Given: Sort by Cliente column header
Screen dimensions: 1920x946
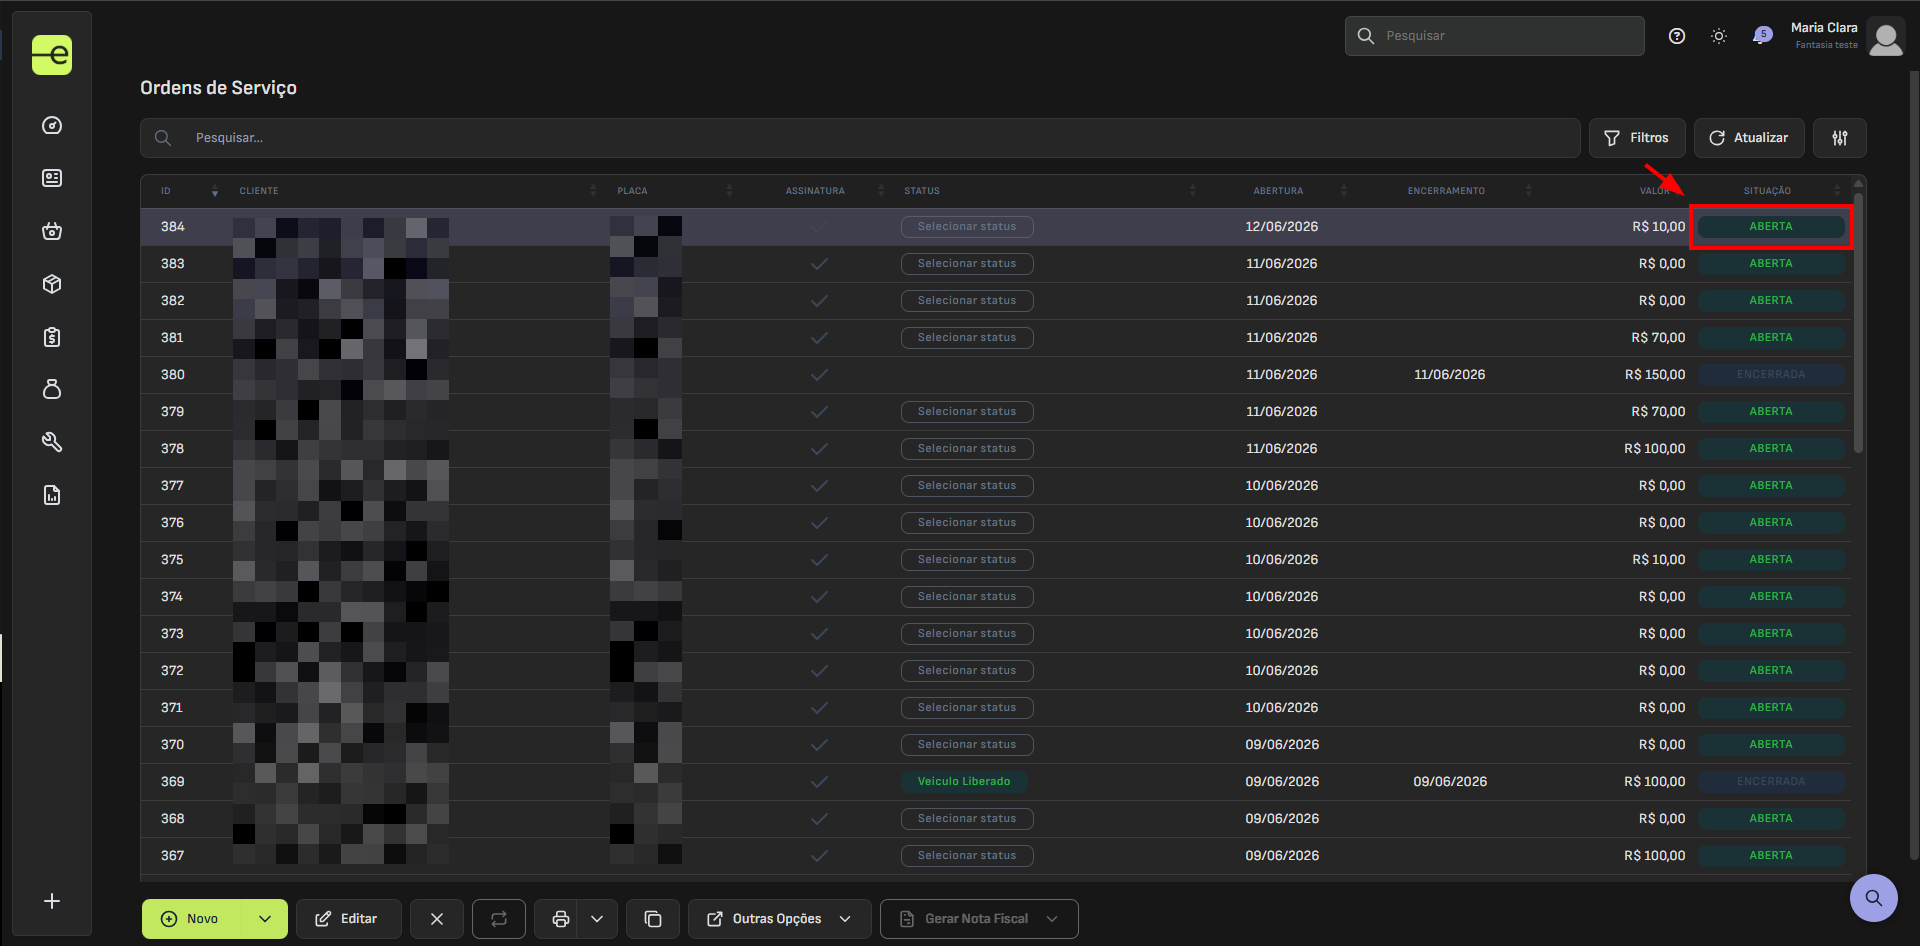Looking at the screenshot, I should pos(415,191).
